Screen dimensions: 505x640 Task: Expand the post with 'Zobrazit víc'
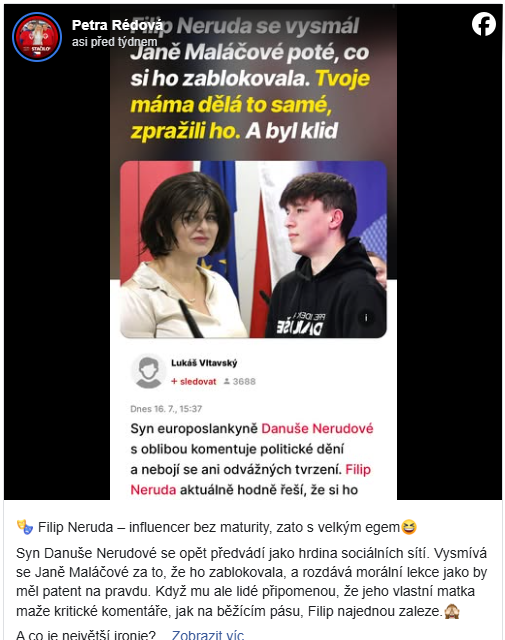(207, 635)
